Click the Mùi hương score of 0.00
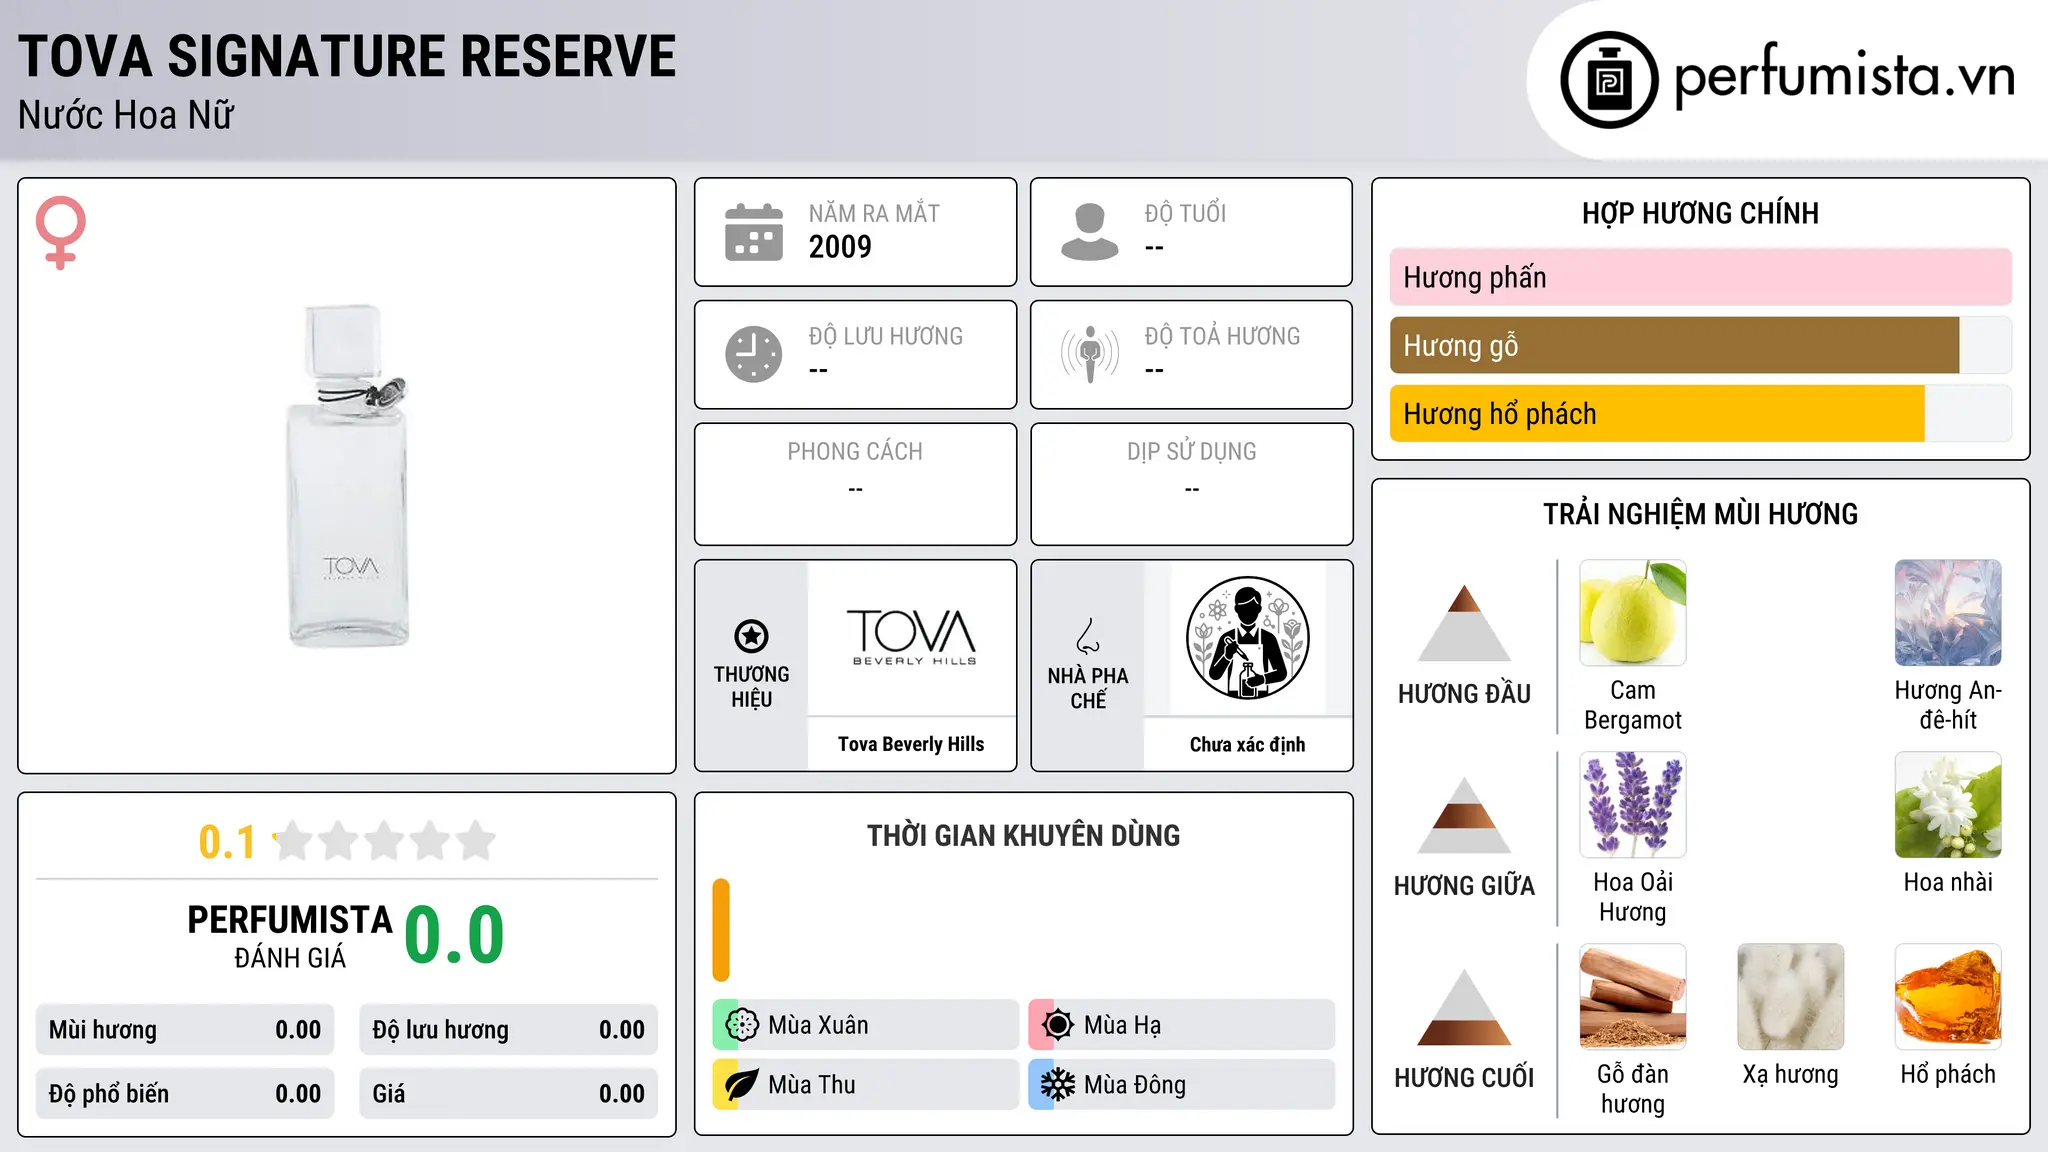This screenshot has height=1152, width=2048. coord(298,1030)
